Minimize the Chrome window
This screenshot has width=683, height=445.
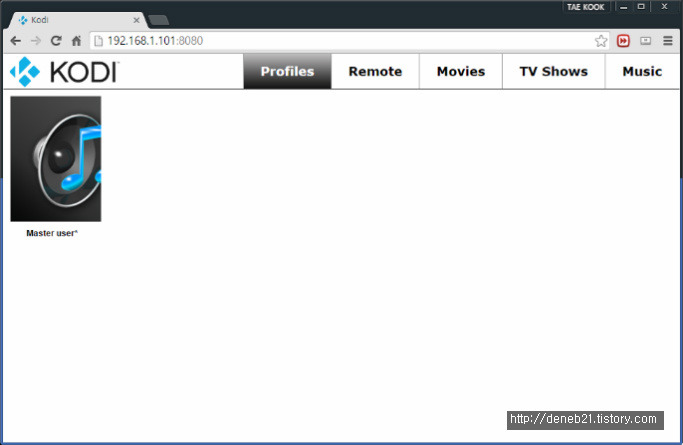(x=624, y=7)
